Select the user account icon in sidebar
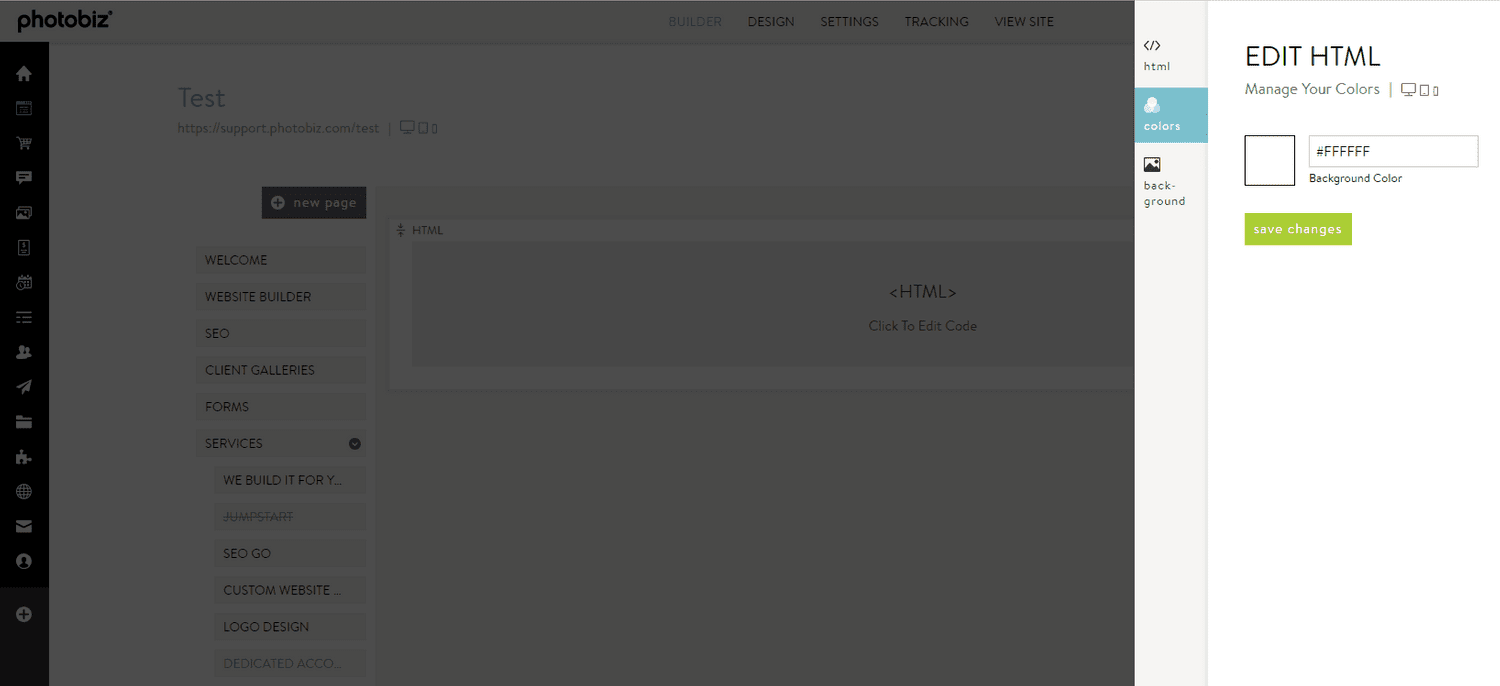This screenshot has width=1500, height=686. 24,561
